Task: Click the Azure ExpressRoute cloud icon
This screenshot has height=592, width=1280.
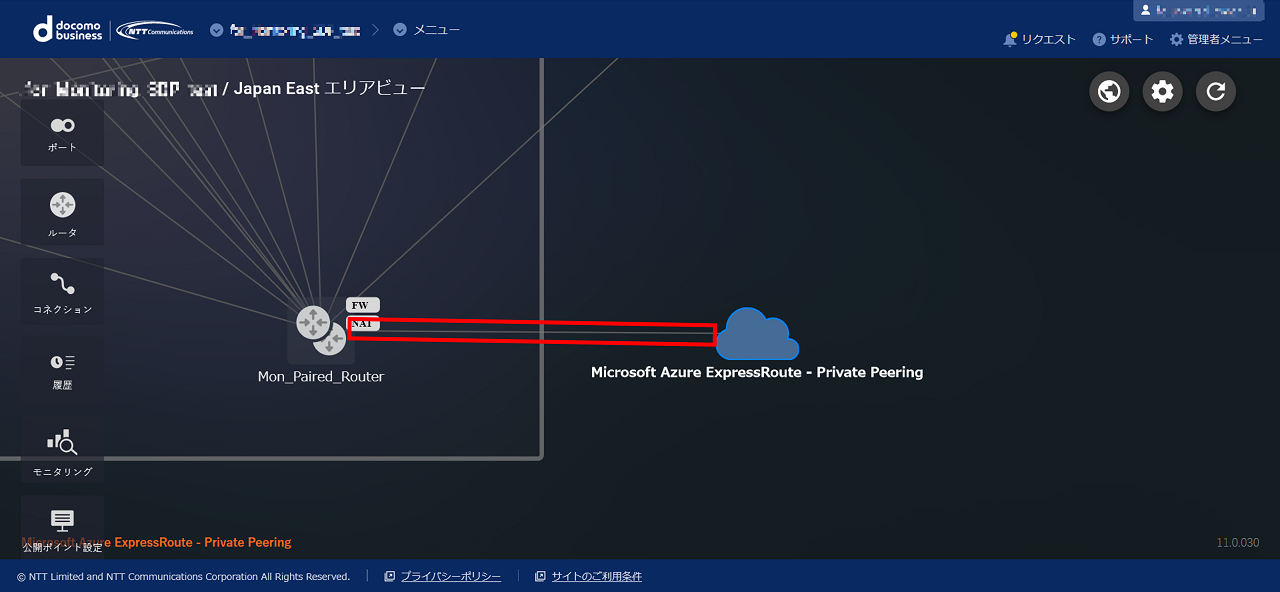Action: point(757,334)
